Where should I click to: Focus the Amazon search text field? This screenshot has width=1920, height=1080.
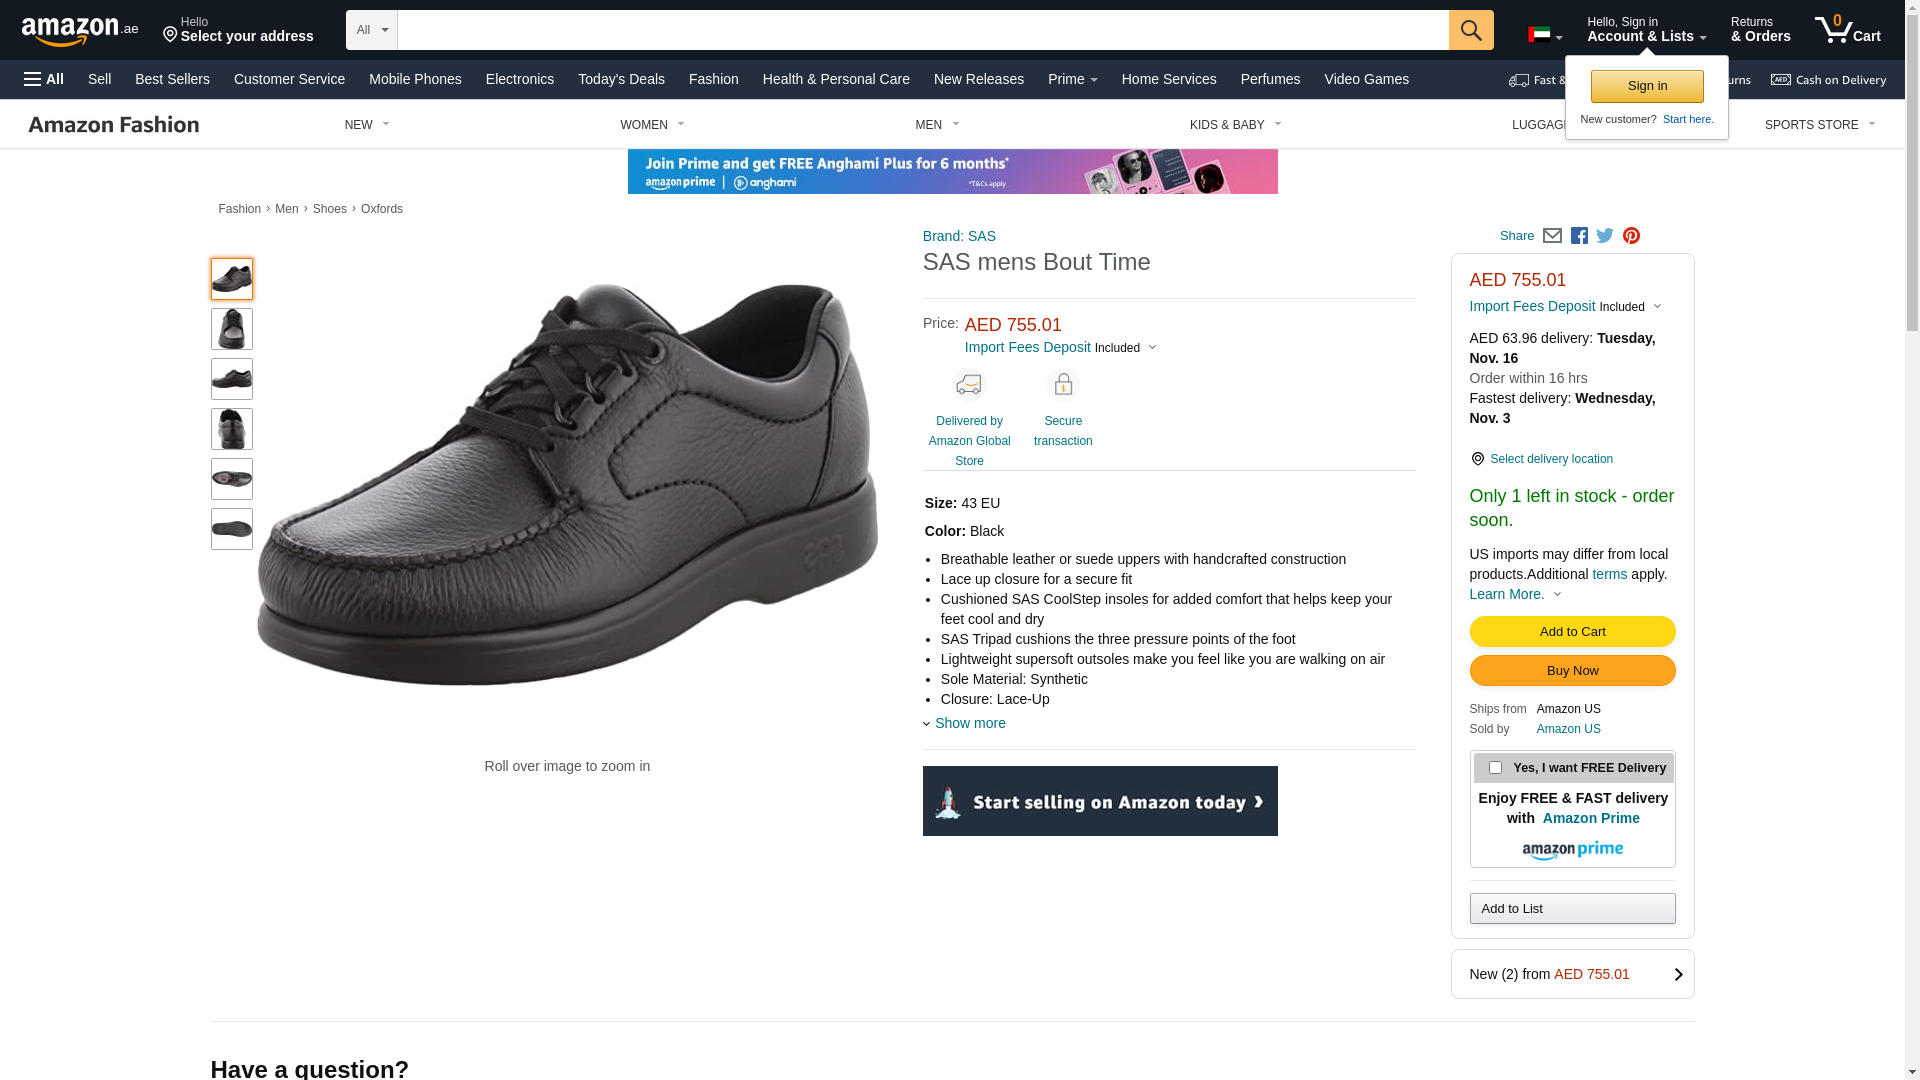pos(923,30)
